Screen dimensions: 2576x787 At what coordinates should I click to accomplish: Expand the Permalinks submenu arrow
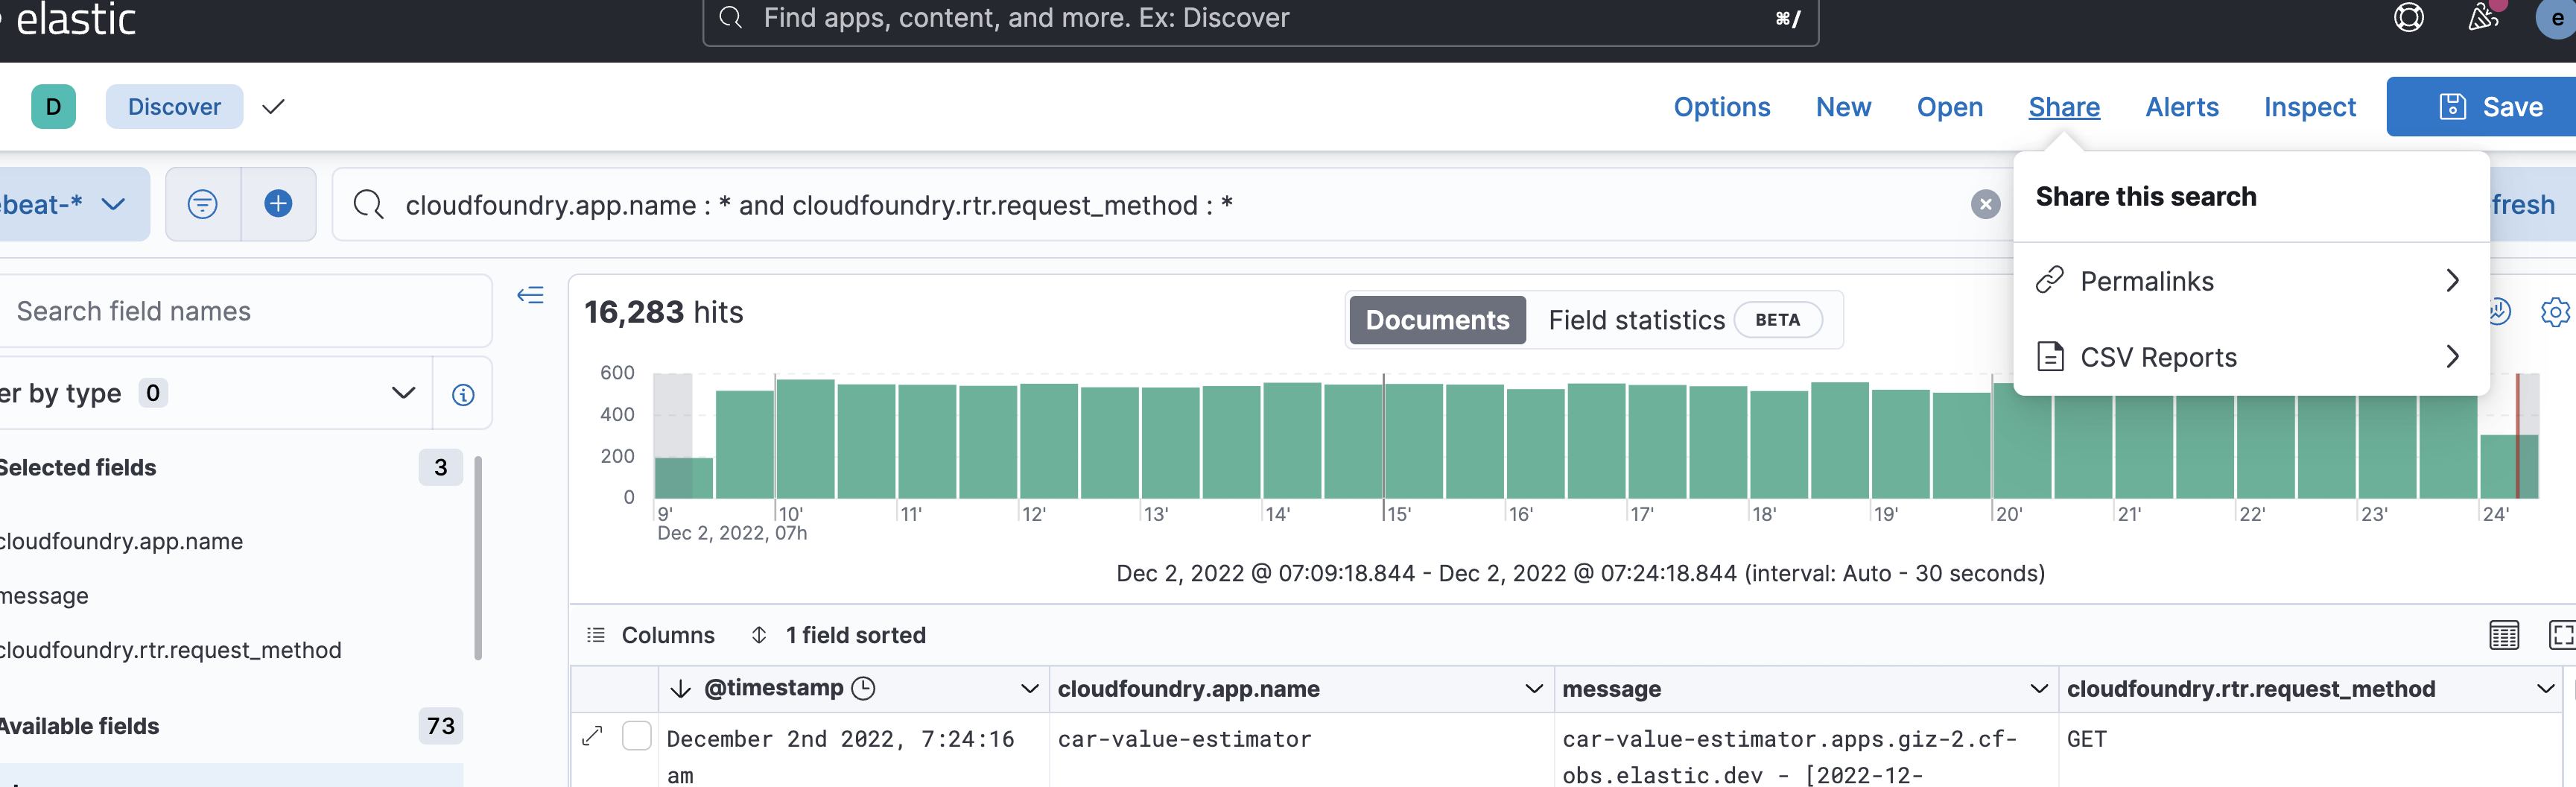[x=2452, y=280]
